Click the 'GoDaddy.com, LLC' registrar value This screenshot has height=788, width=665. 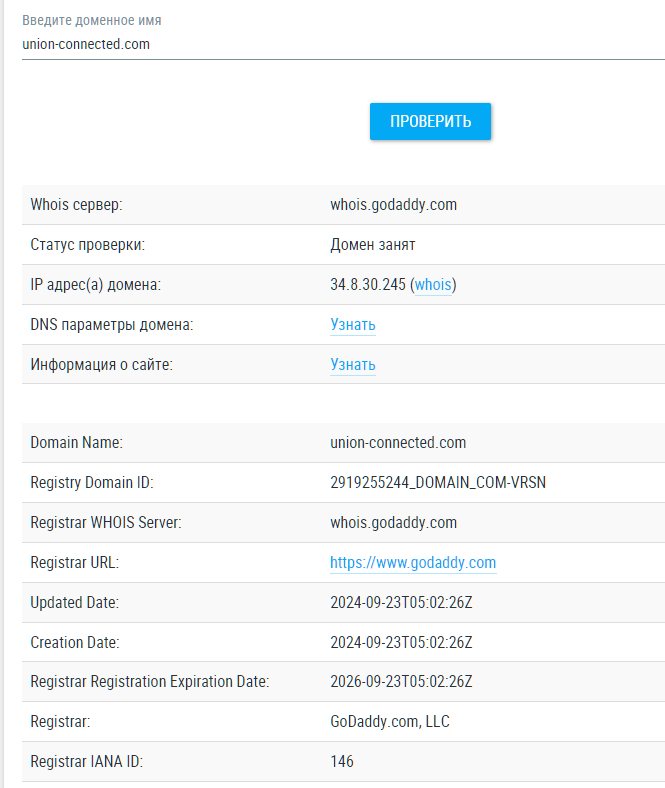(x=390, y=722)
